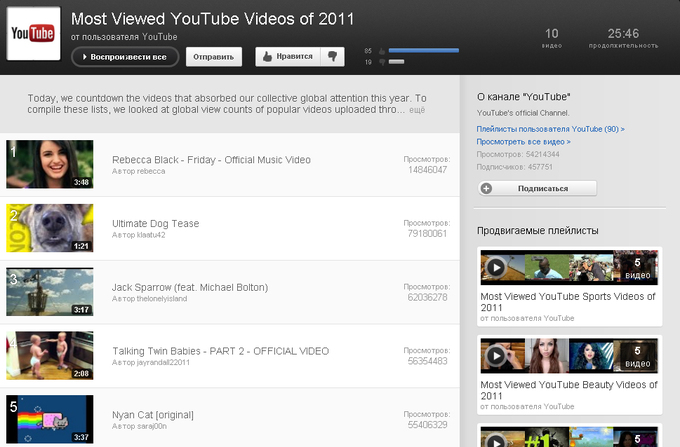Click the Ultimate Dog Tease title
This screenshot has height=447, width=680.
coord(156,223)
